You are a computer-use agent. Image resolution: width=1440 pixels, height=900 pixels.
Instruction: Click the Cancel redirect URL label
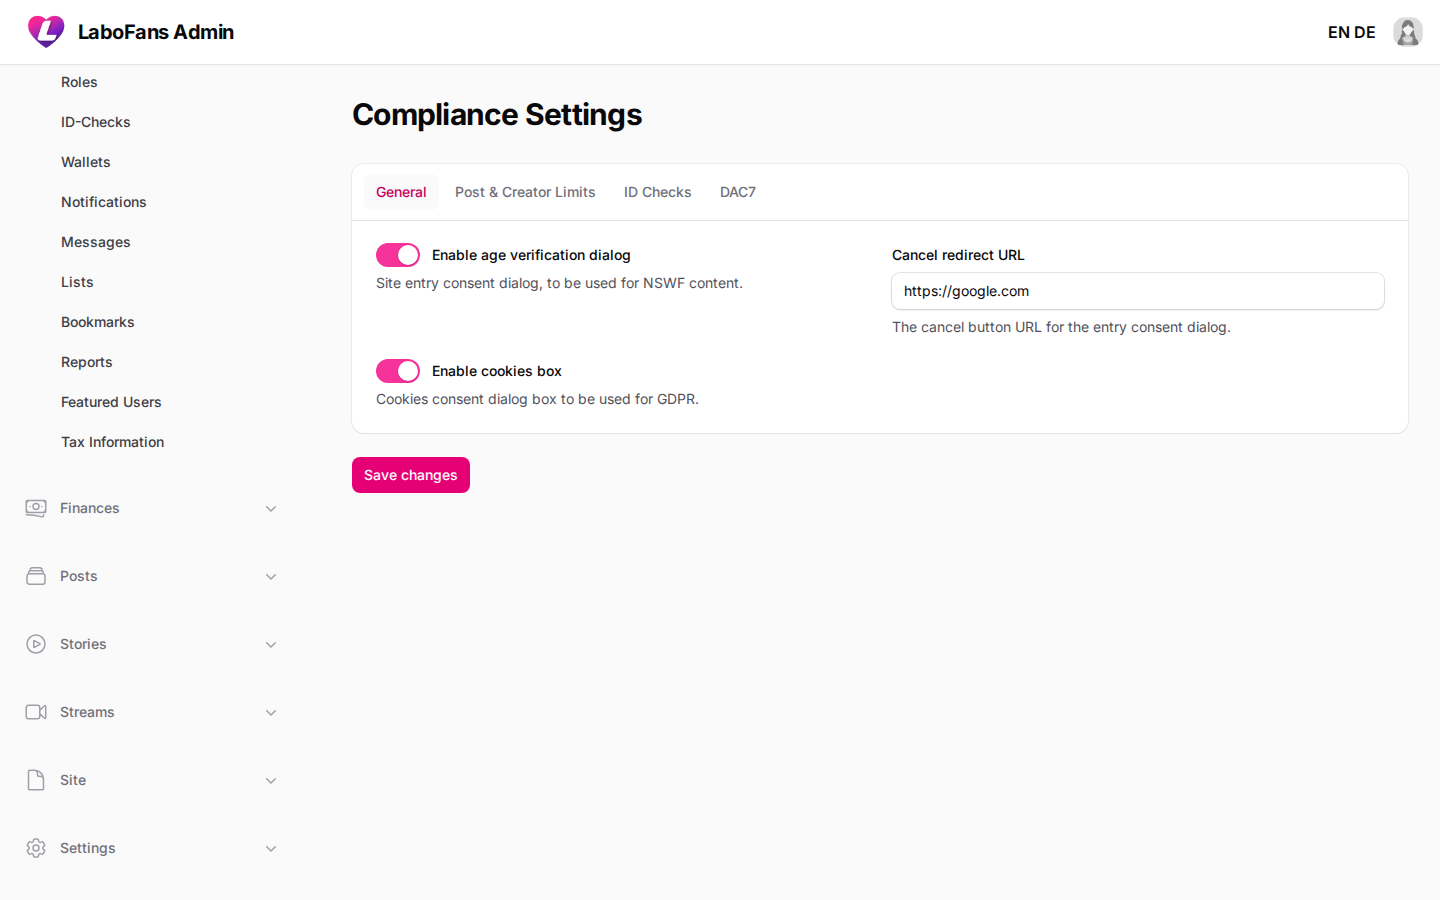coord(958,255)
